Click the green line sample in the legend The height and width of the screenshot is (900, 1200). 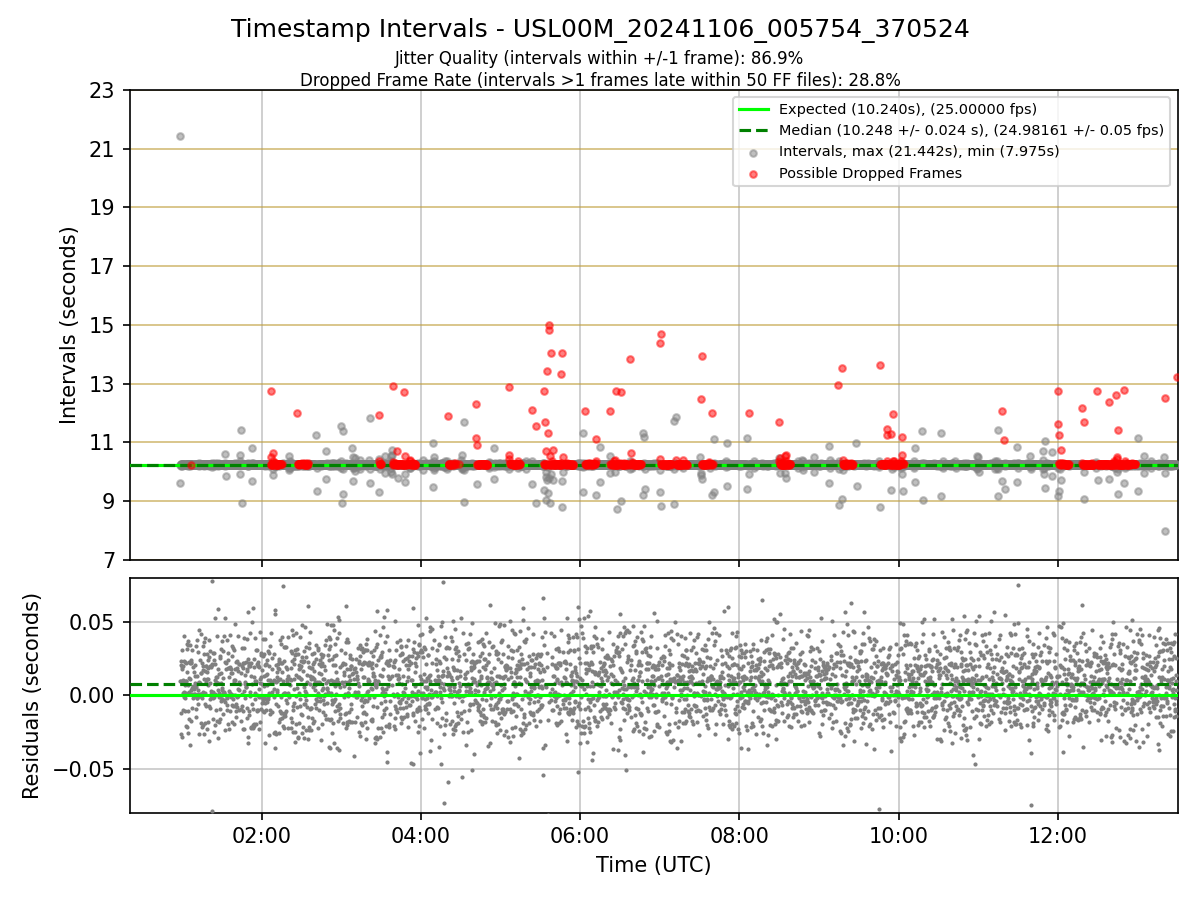click(753, 109)
